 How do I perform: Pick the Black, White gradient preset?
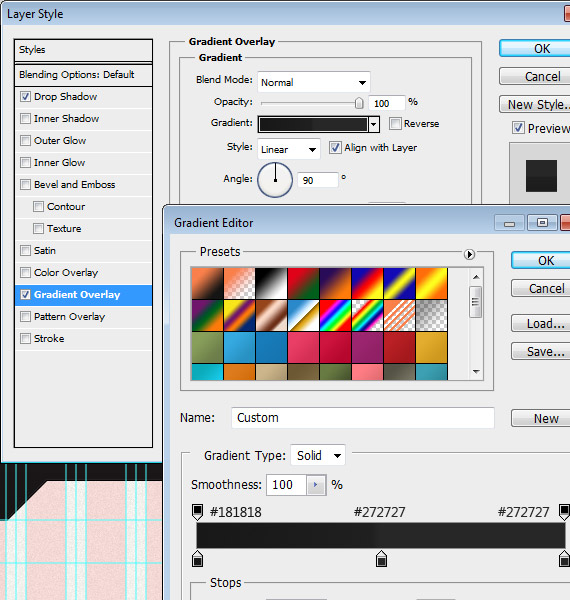(x=271, y=284)
